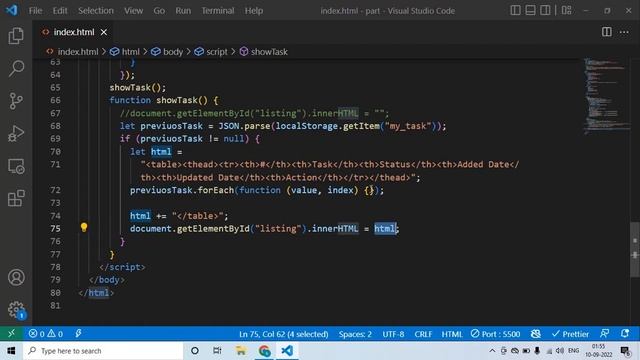Image resolution: width=640 pixels, height=360 pixels.
Task: Expand the html breadcrumb segment
Action: point(125,52)
